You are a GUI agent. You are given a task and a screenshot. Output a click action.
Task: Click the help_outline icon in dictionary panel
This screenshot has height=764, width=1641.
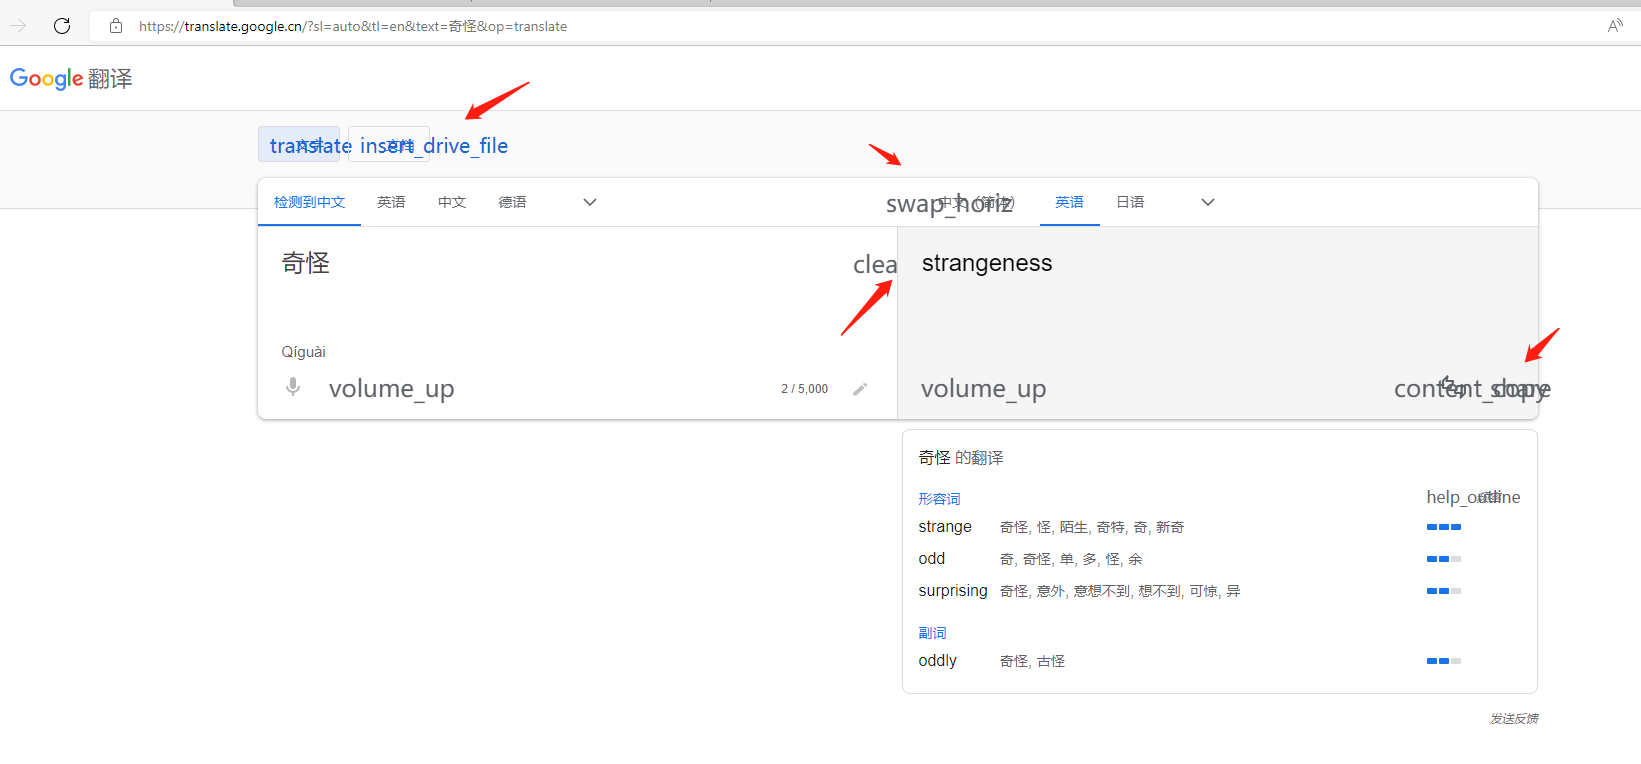[1473, 497]
